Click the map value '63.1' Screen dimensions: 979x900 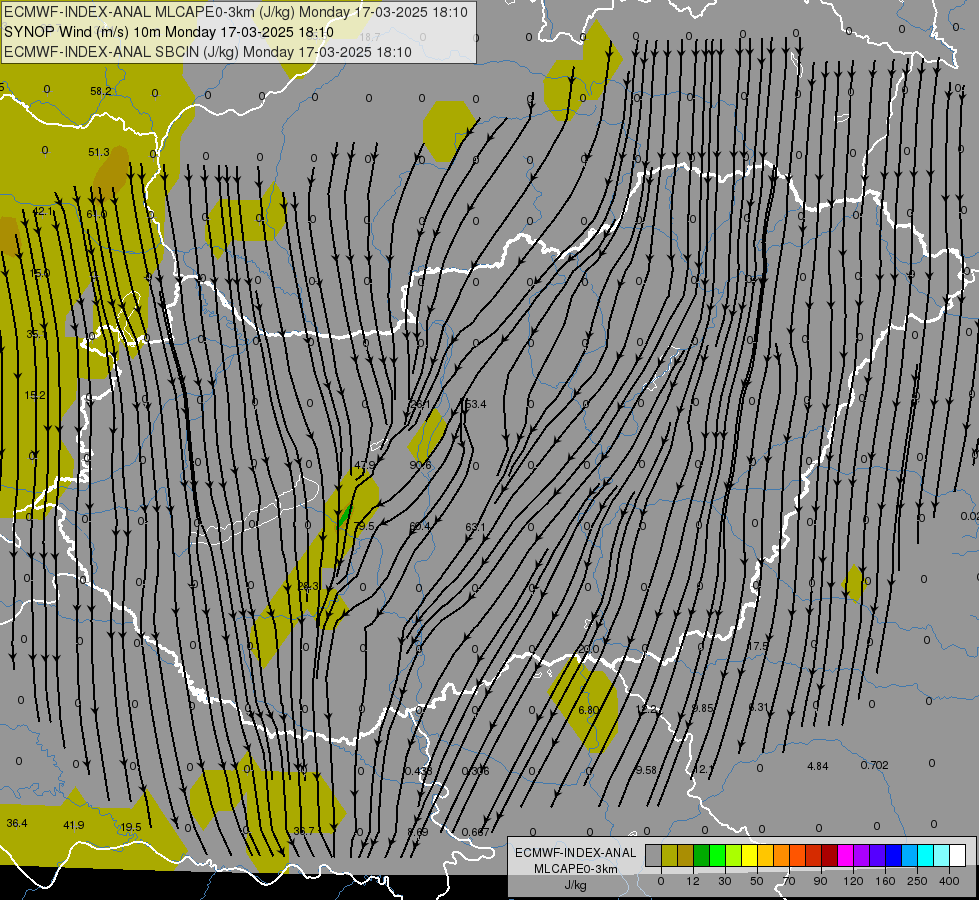point(475,527)
